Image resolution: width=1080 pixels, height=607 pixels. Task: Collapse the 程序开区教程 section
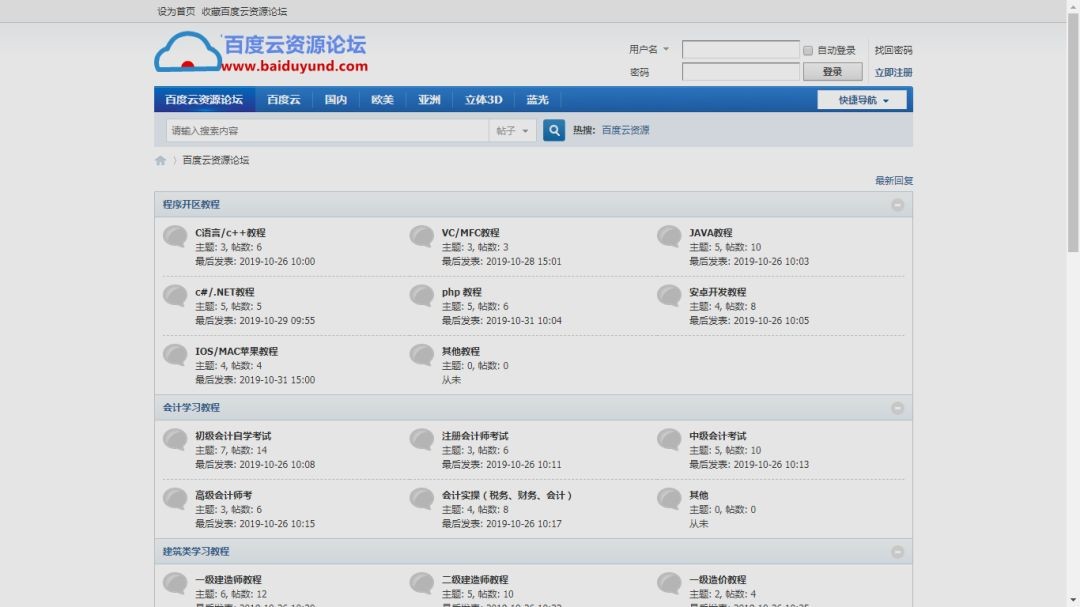tap(897, 205)
